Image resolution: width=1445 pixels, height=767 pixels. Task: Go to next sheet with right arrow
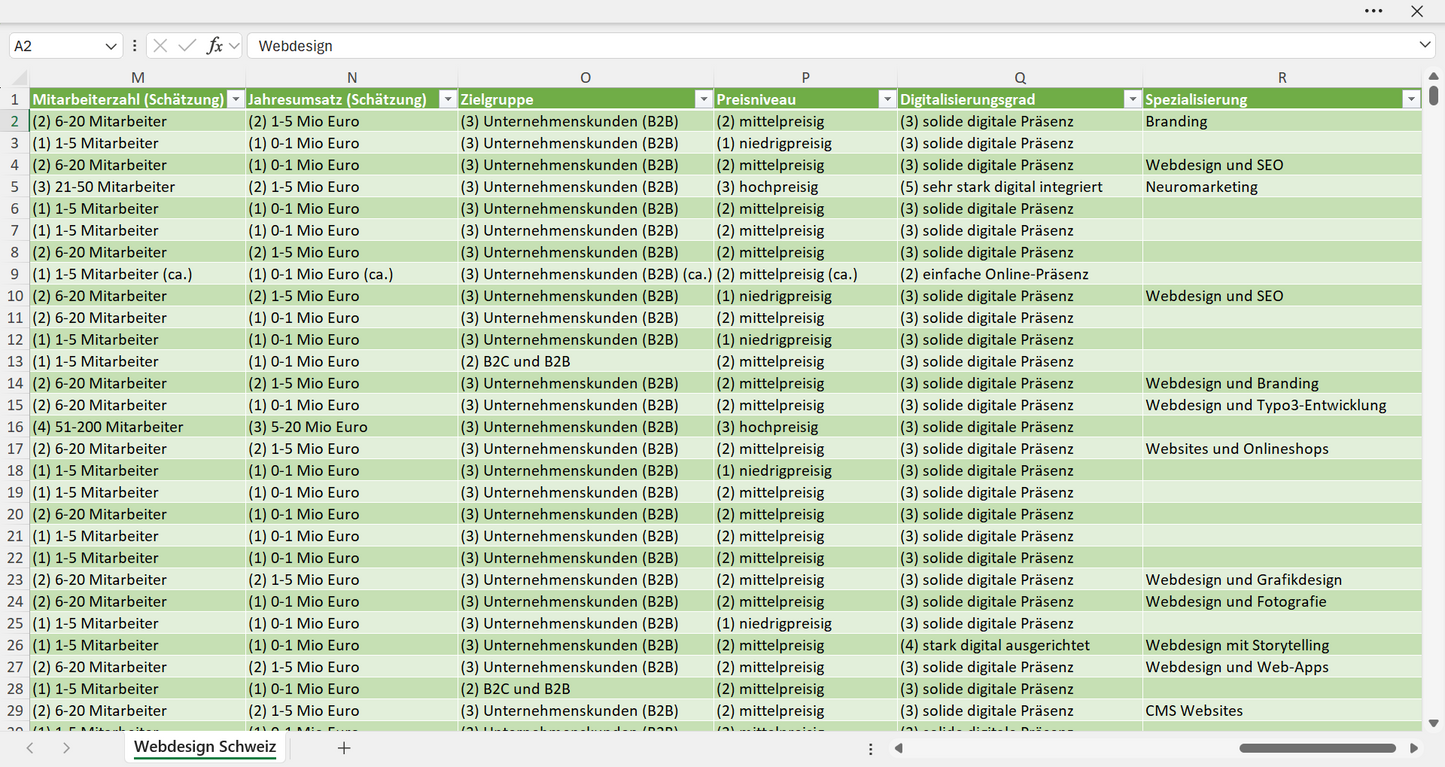click(66, 747)
